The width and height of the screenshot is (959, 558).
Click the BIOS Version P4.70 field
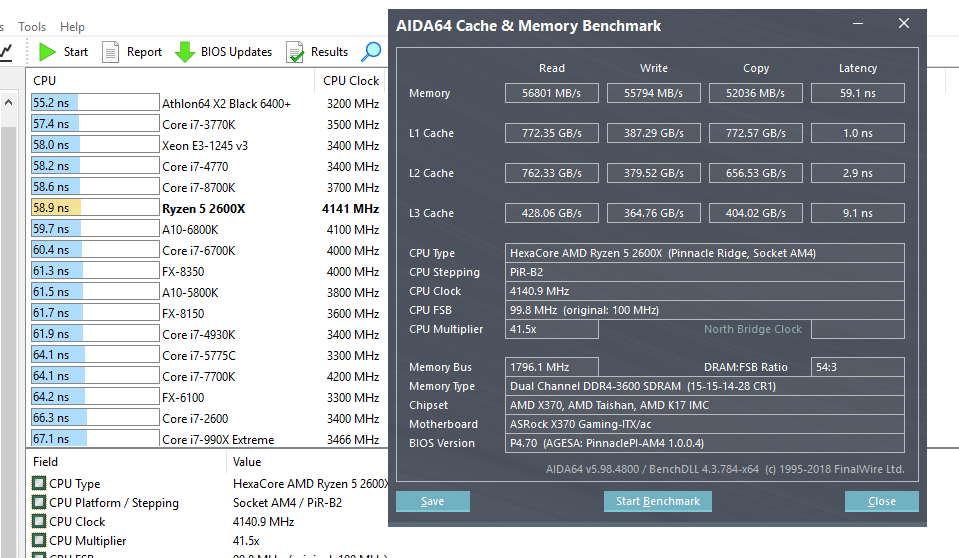pyautogui.click(x=705, y=443)
